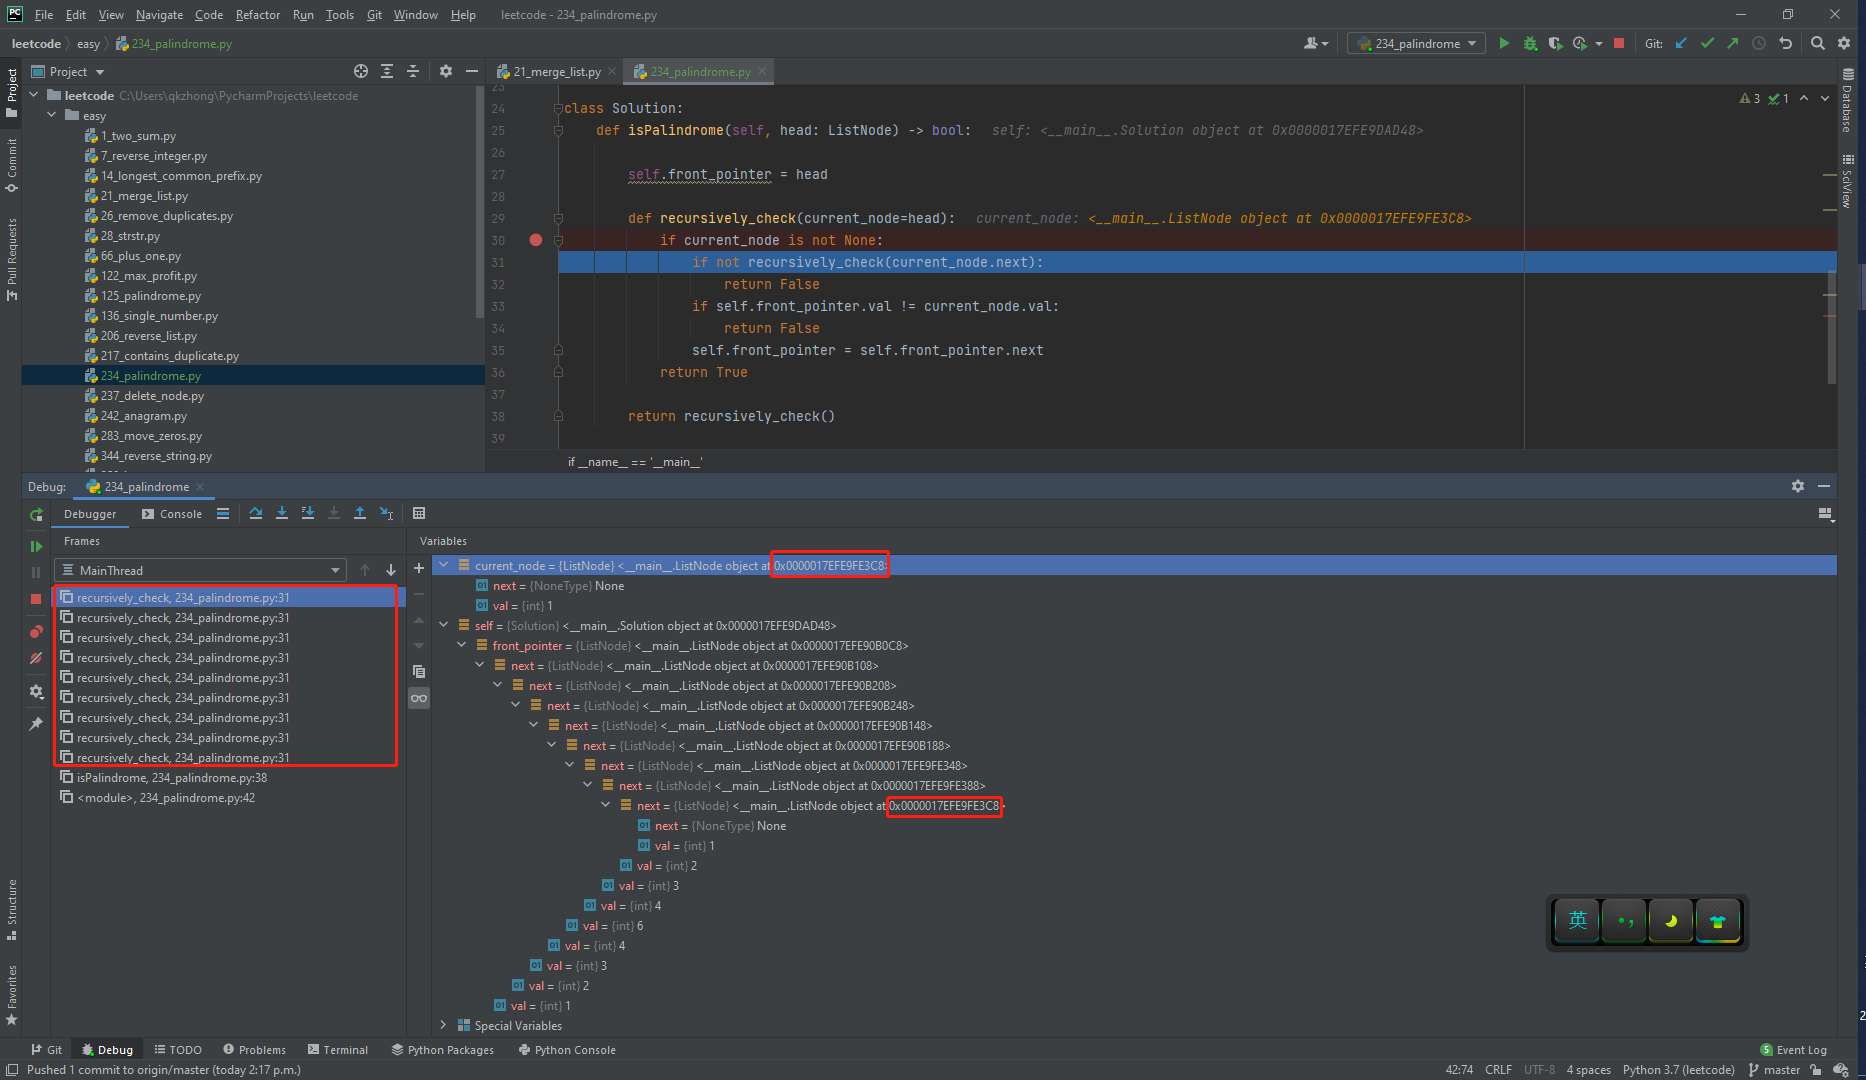1866x1080 pixels.
Task: Click the Project panel vertical scrollbar
Action: (480, 200)
